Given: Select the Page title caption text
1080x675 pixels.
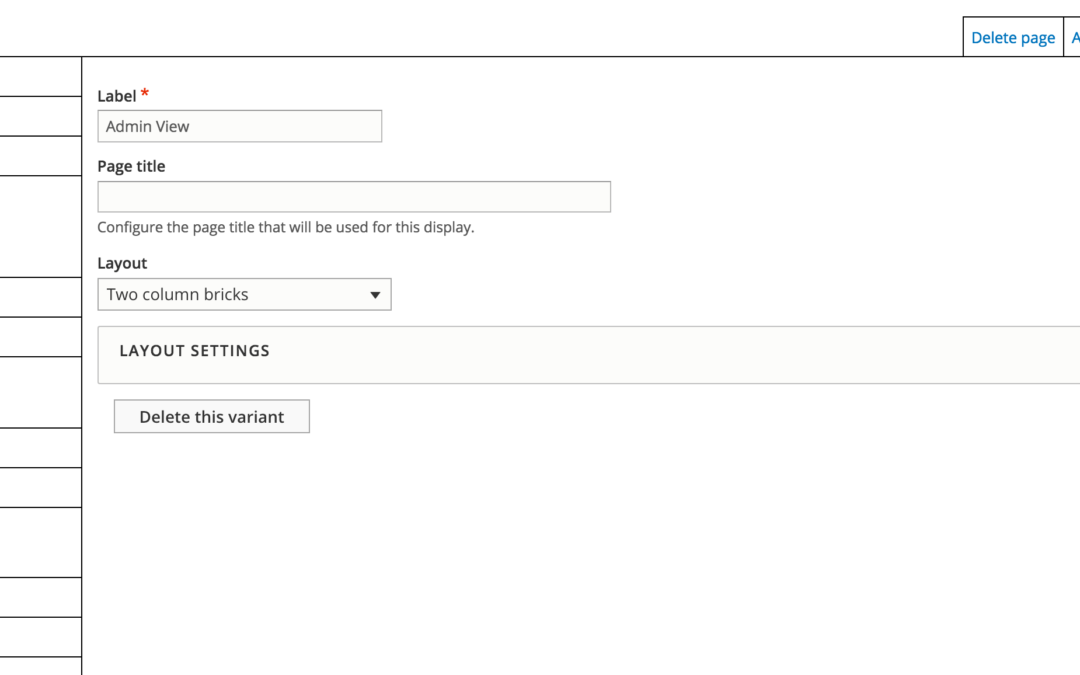Looking at the screenshot, I should click(x=131, y=166).
